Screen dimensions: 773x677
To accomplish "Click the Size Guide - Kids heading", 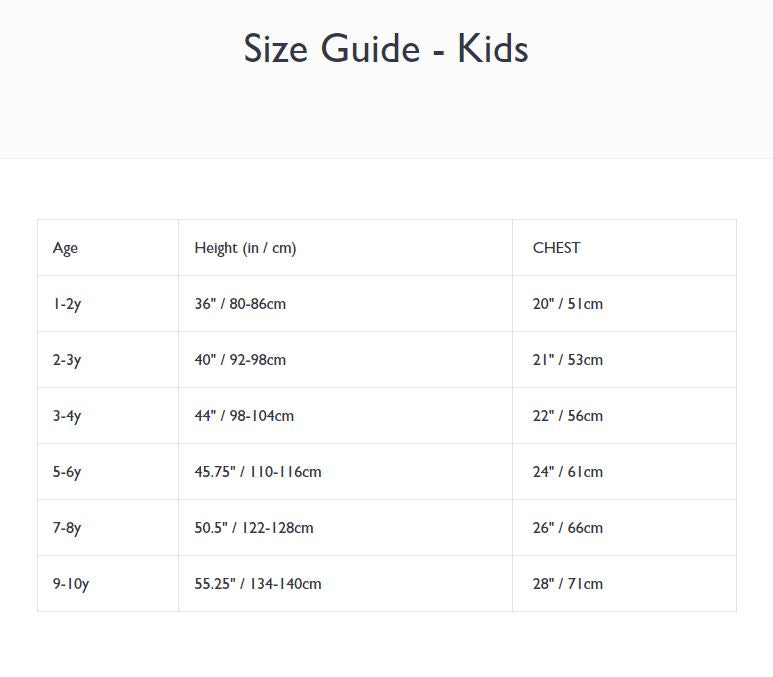I will 386,49.
